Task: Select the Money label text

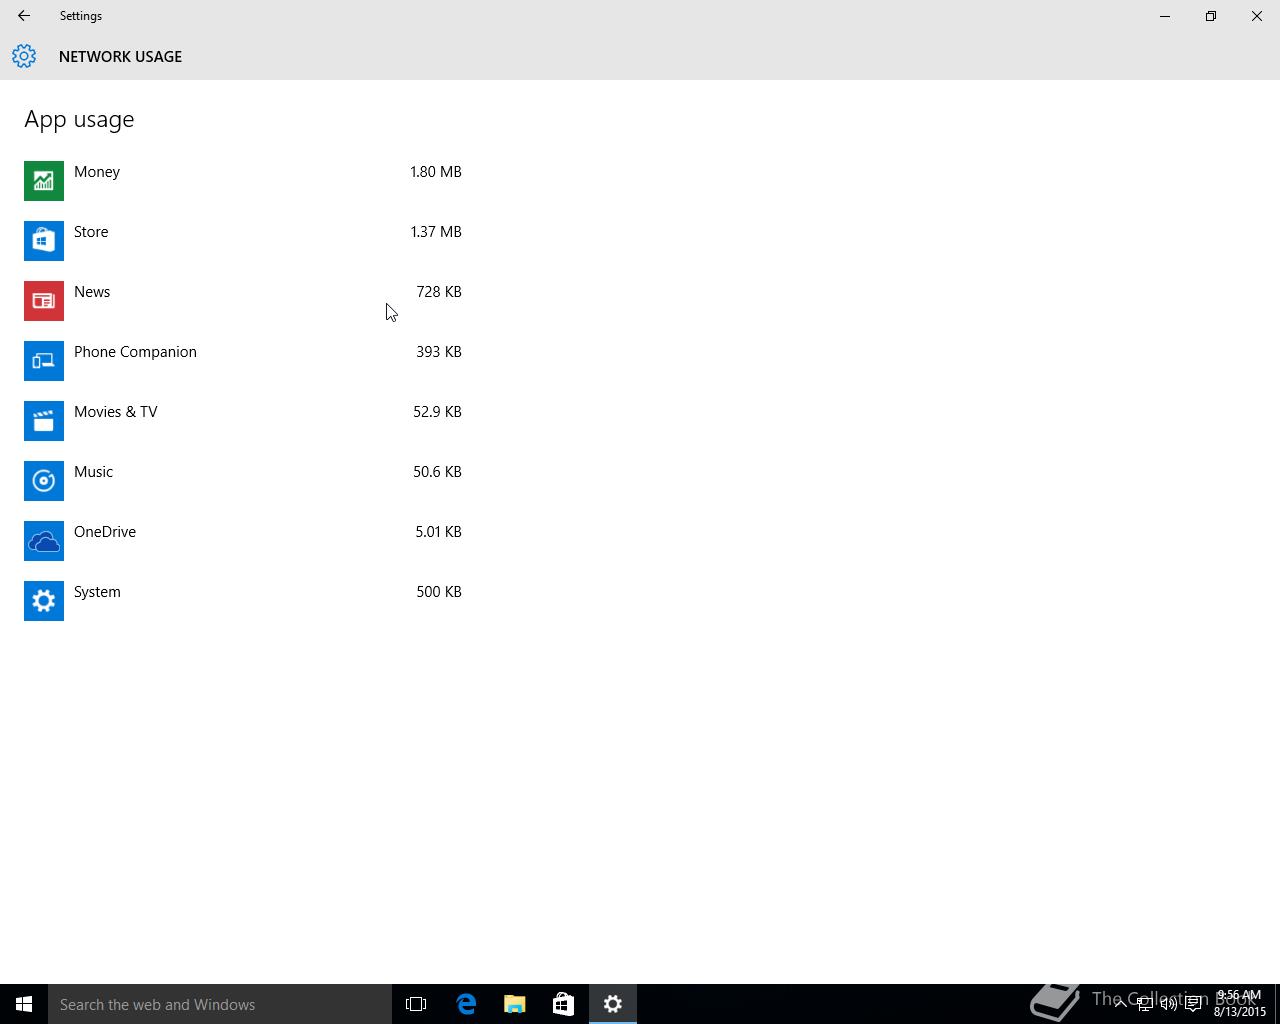Action: 97,172
